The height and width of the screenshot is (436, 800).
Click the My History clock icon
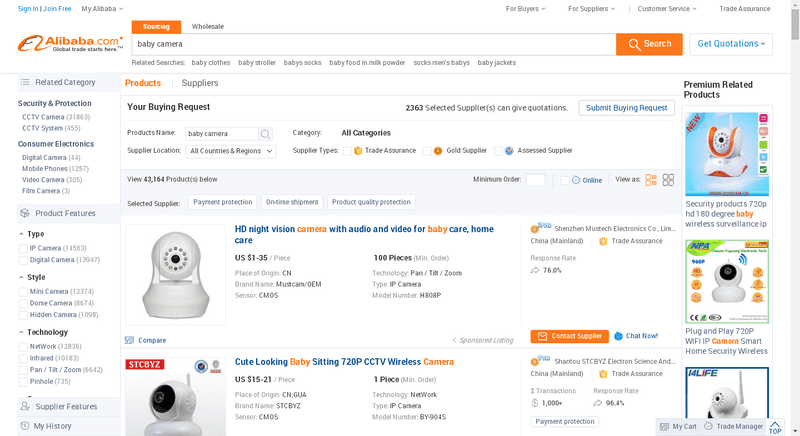tap(24, 425)
